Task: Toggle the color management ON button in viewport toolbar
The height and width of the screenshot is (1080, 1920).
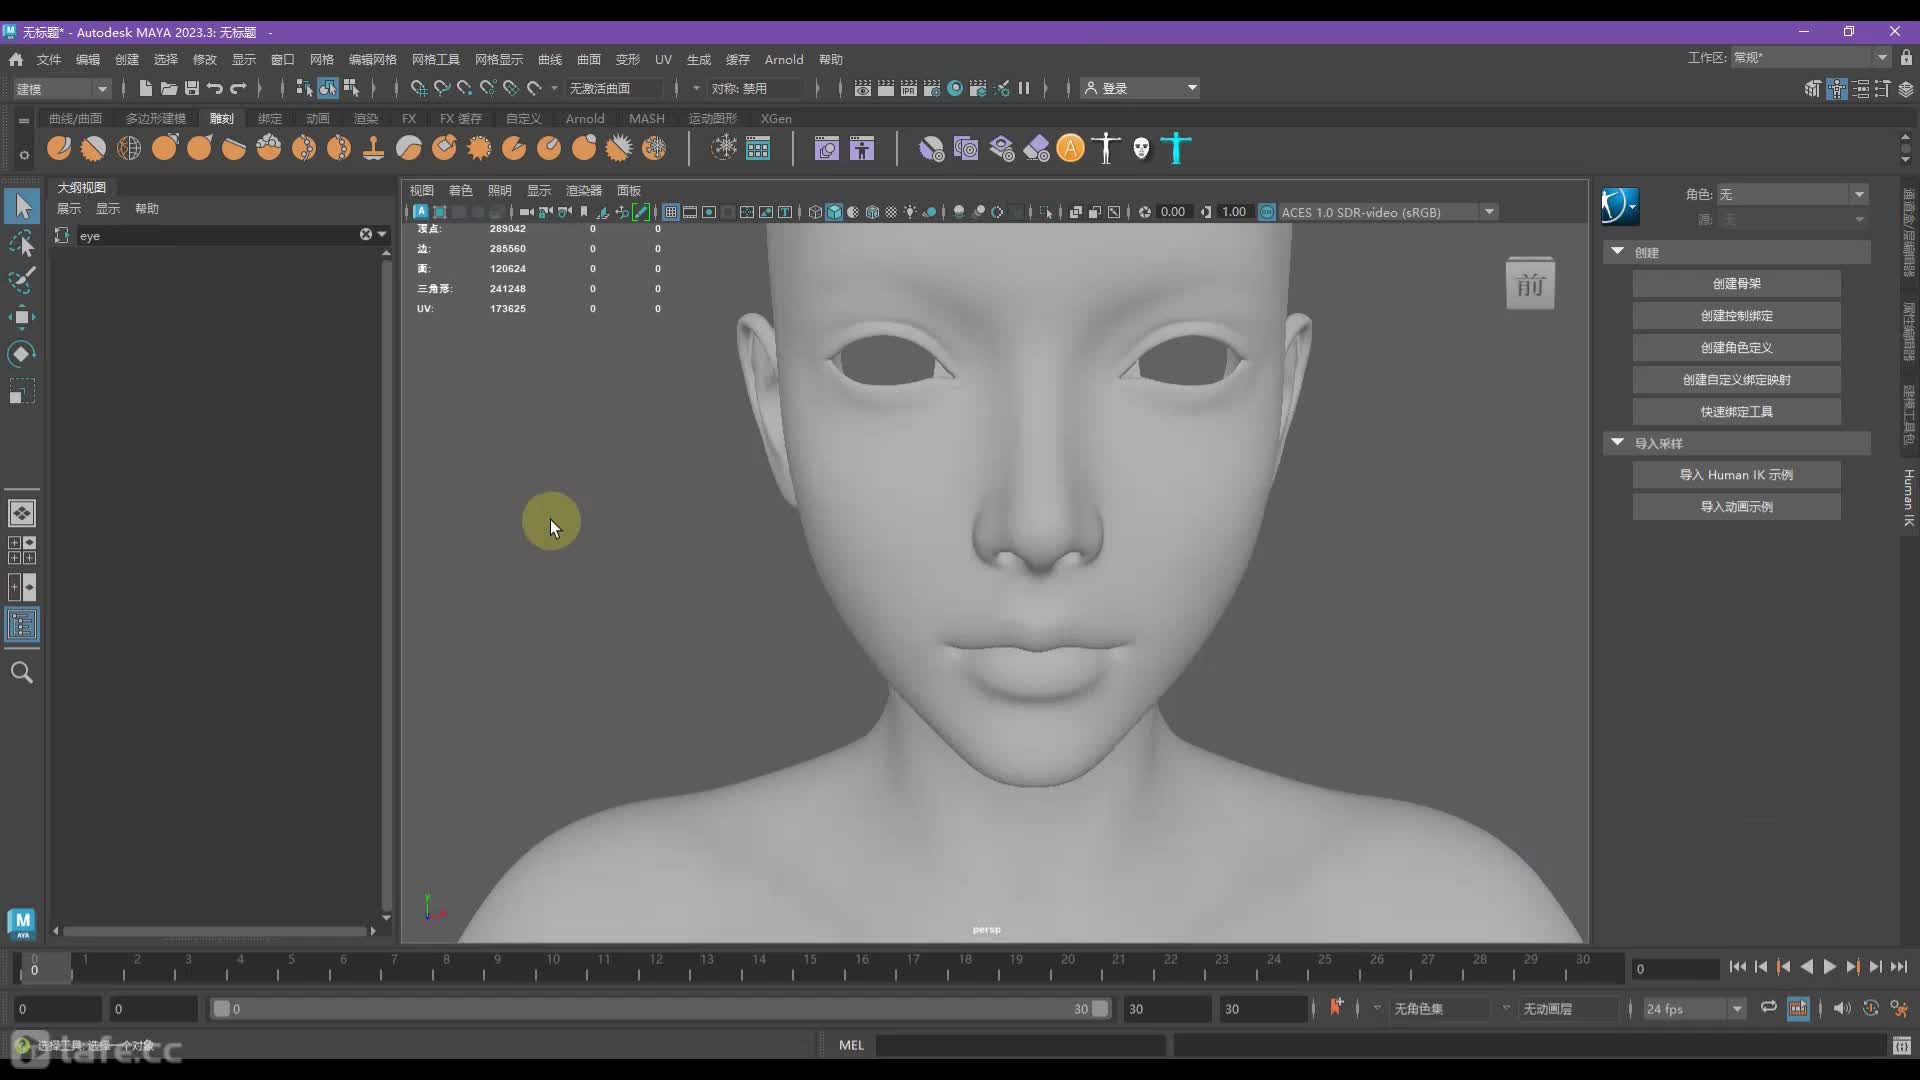Action: coord(1267,212)
